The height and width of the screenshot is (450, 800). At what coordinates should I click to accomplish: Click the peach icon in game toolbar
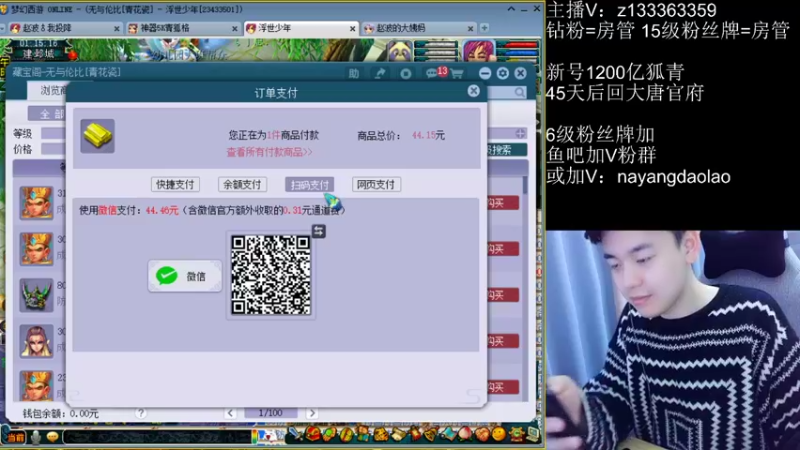[465, 434]
